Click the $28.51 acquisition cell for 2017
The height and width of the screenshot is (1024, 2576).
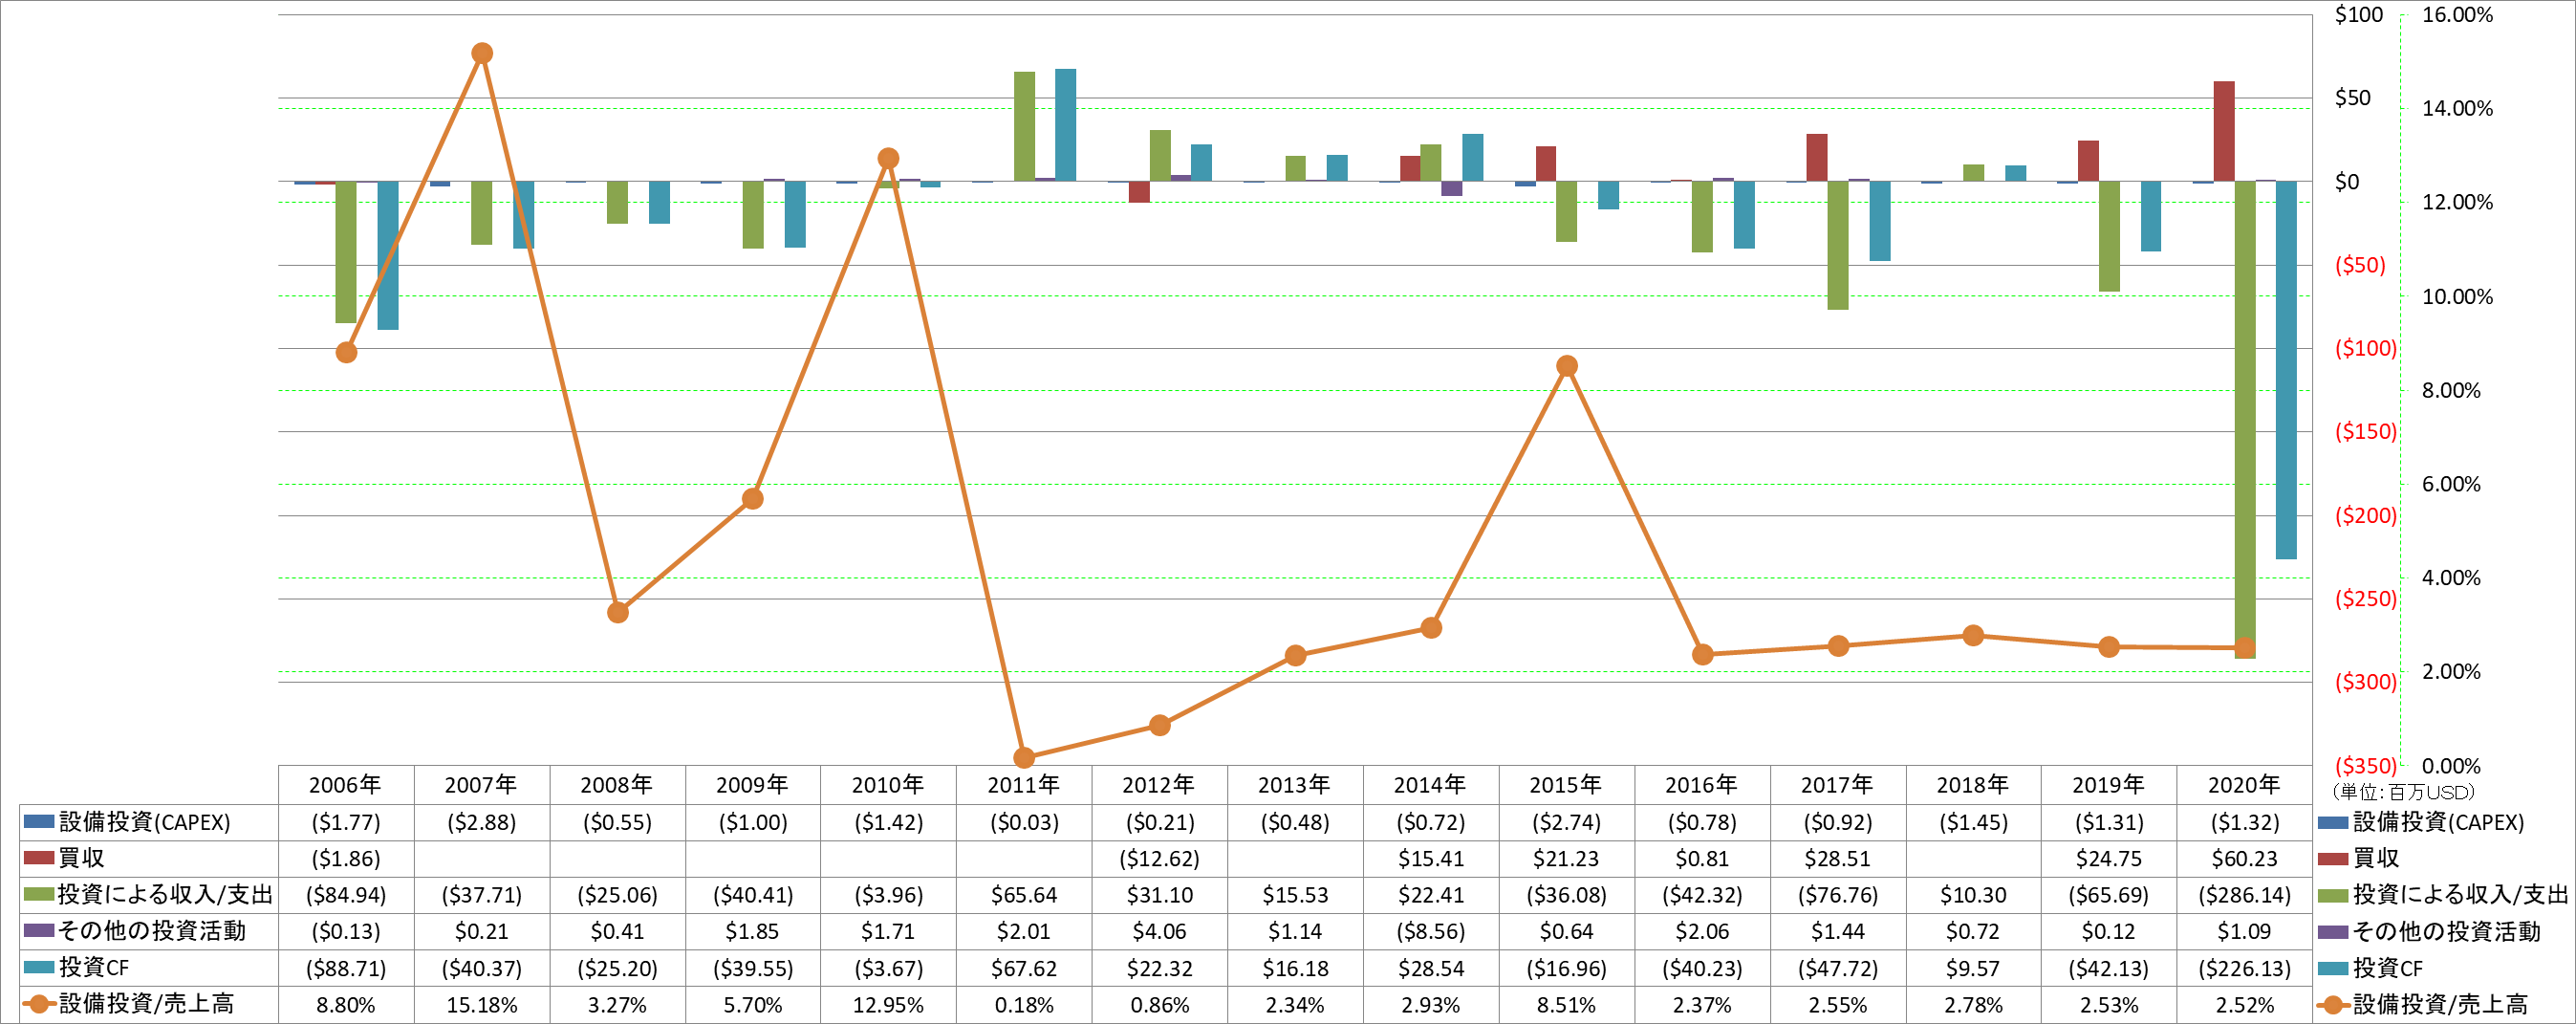(x=1838, y=859)
